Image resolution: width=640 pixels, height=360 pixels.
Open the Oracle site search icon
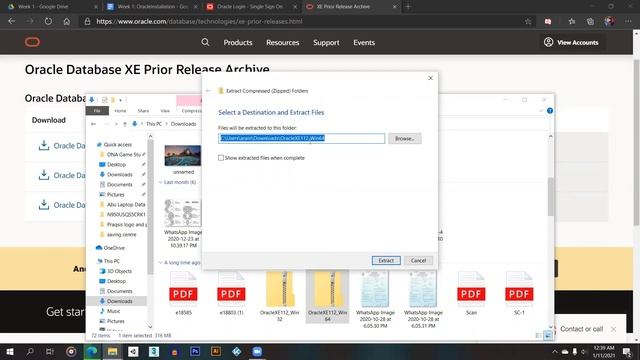coord(205,42)
